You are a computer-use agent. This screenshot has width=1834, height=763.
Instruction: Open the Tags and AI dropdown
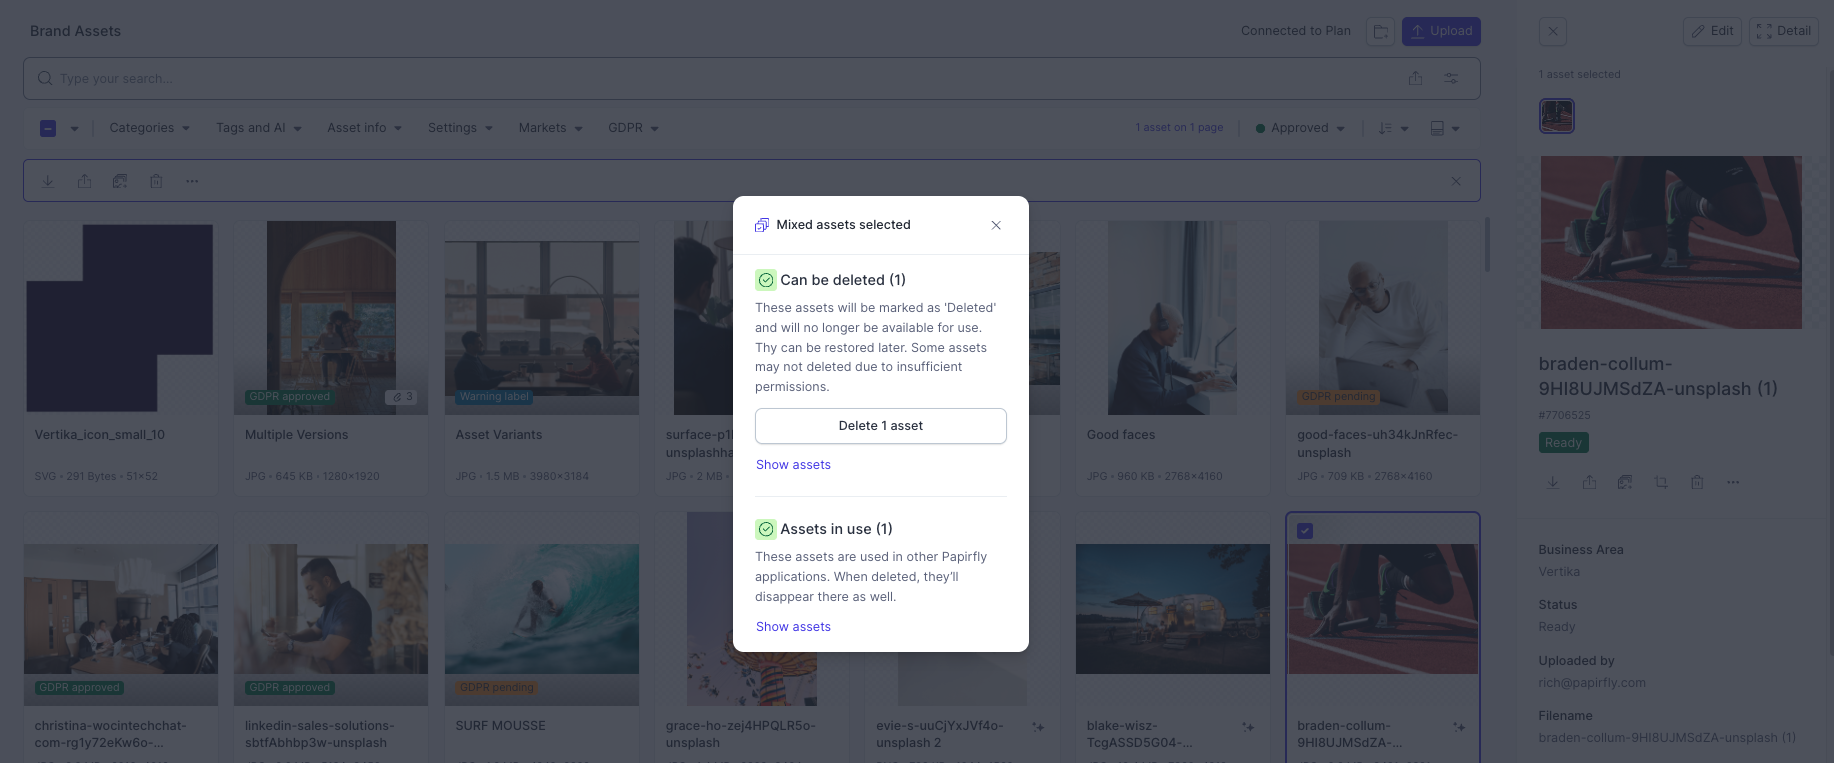258,128
